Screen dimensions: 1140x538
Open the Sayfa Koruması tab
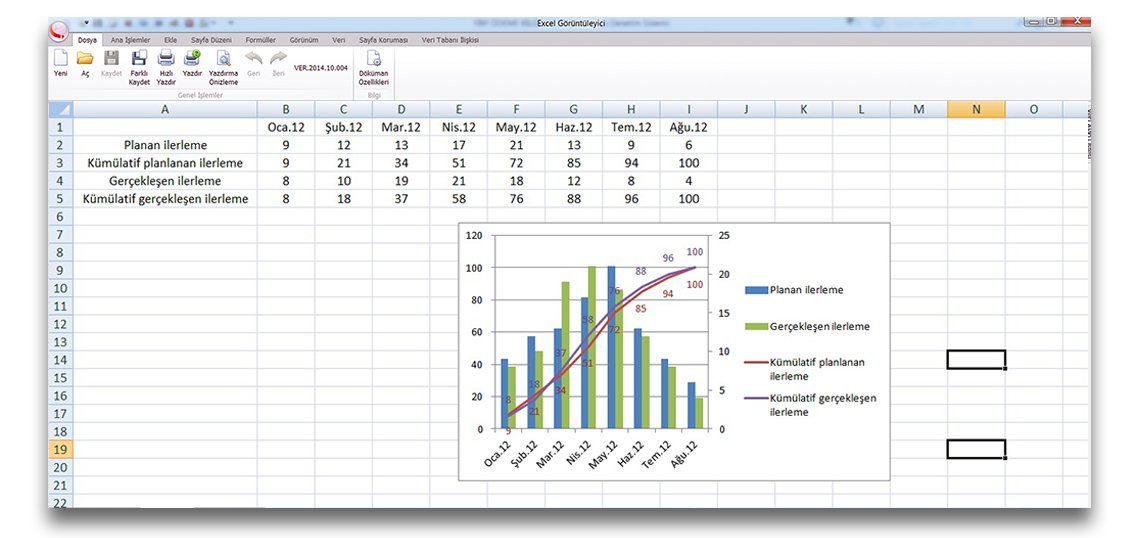pos(383,40)
